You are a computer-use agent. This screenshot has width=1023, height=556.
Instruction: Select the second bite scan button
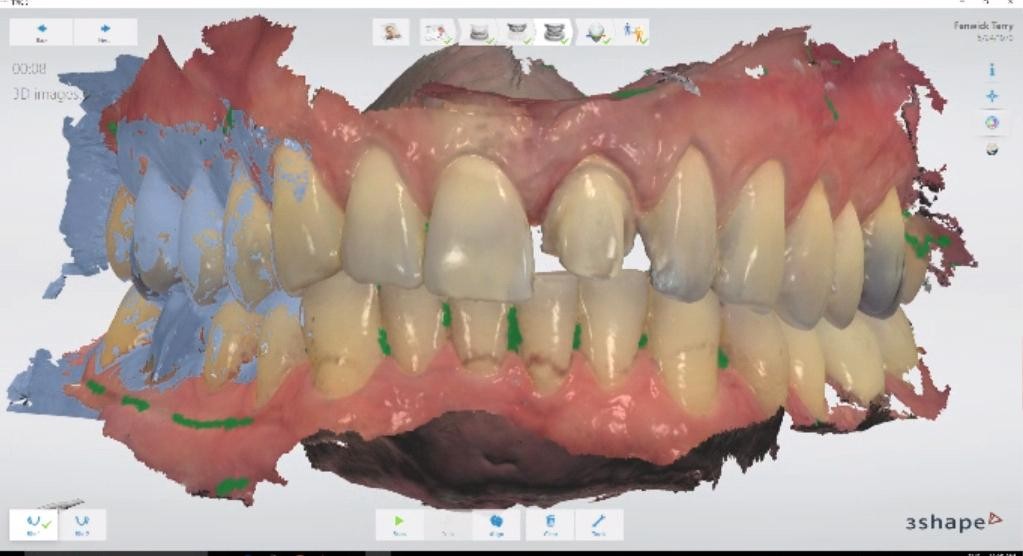[x=83, y=524]
